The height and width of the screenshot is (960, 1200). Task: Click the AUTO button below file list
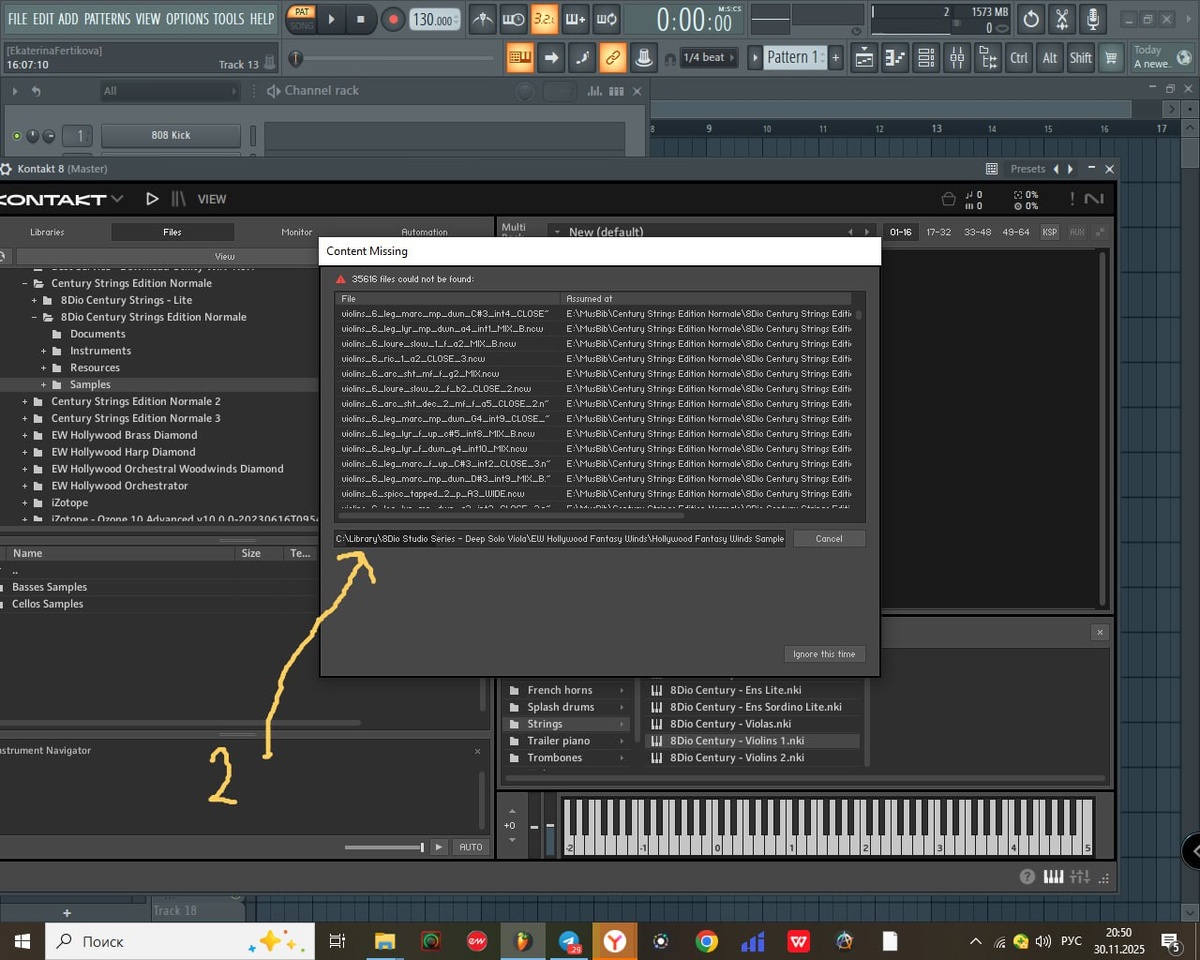coord(471,847)
